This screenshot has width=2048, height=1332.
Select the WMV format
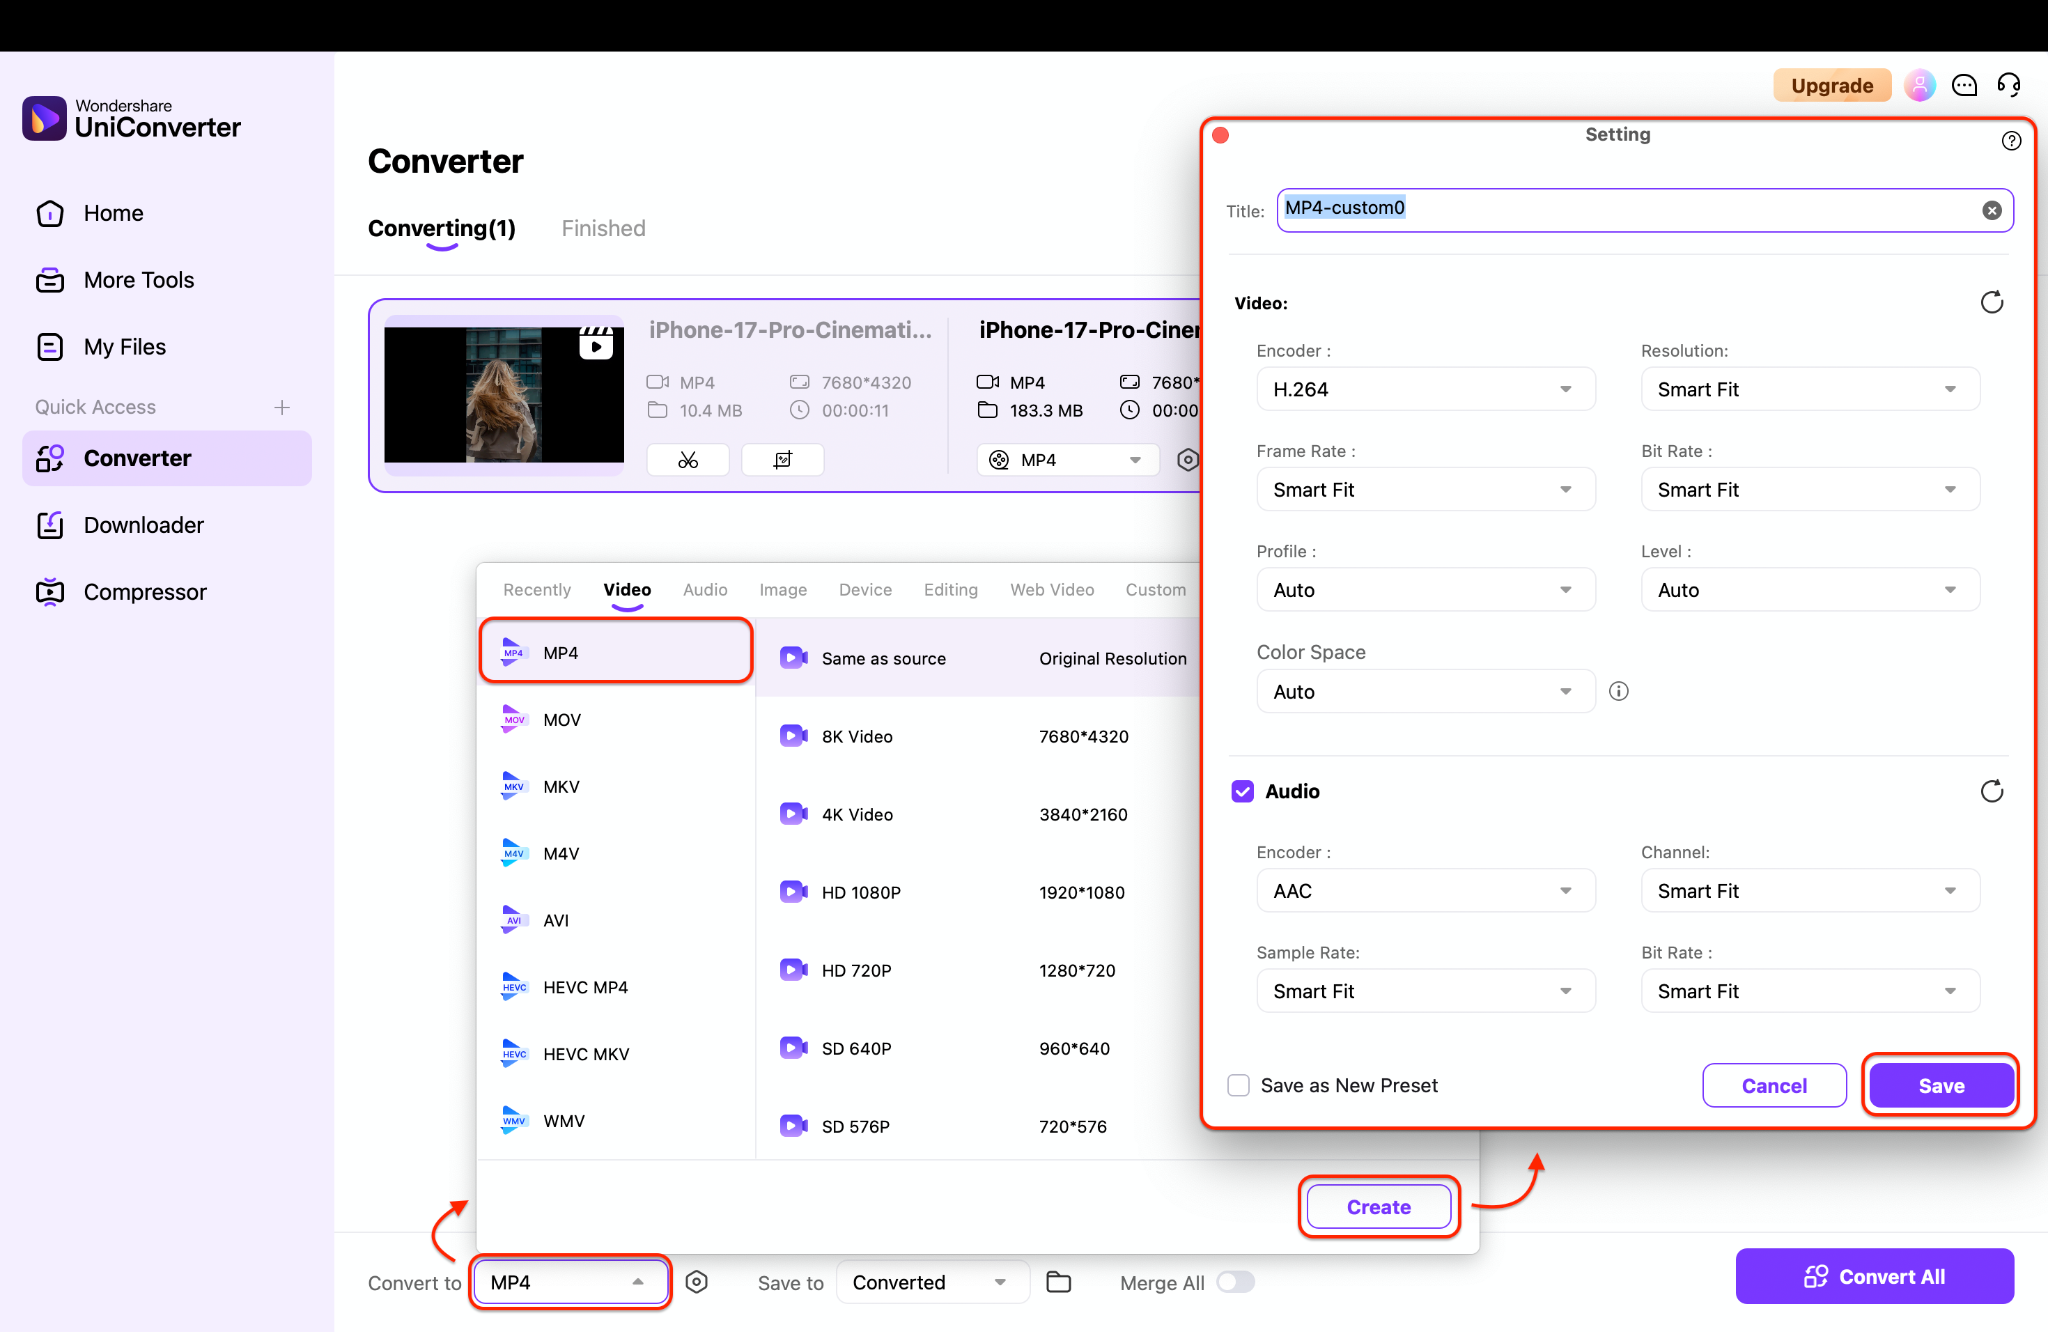click(616, 1121)
